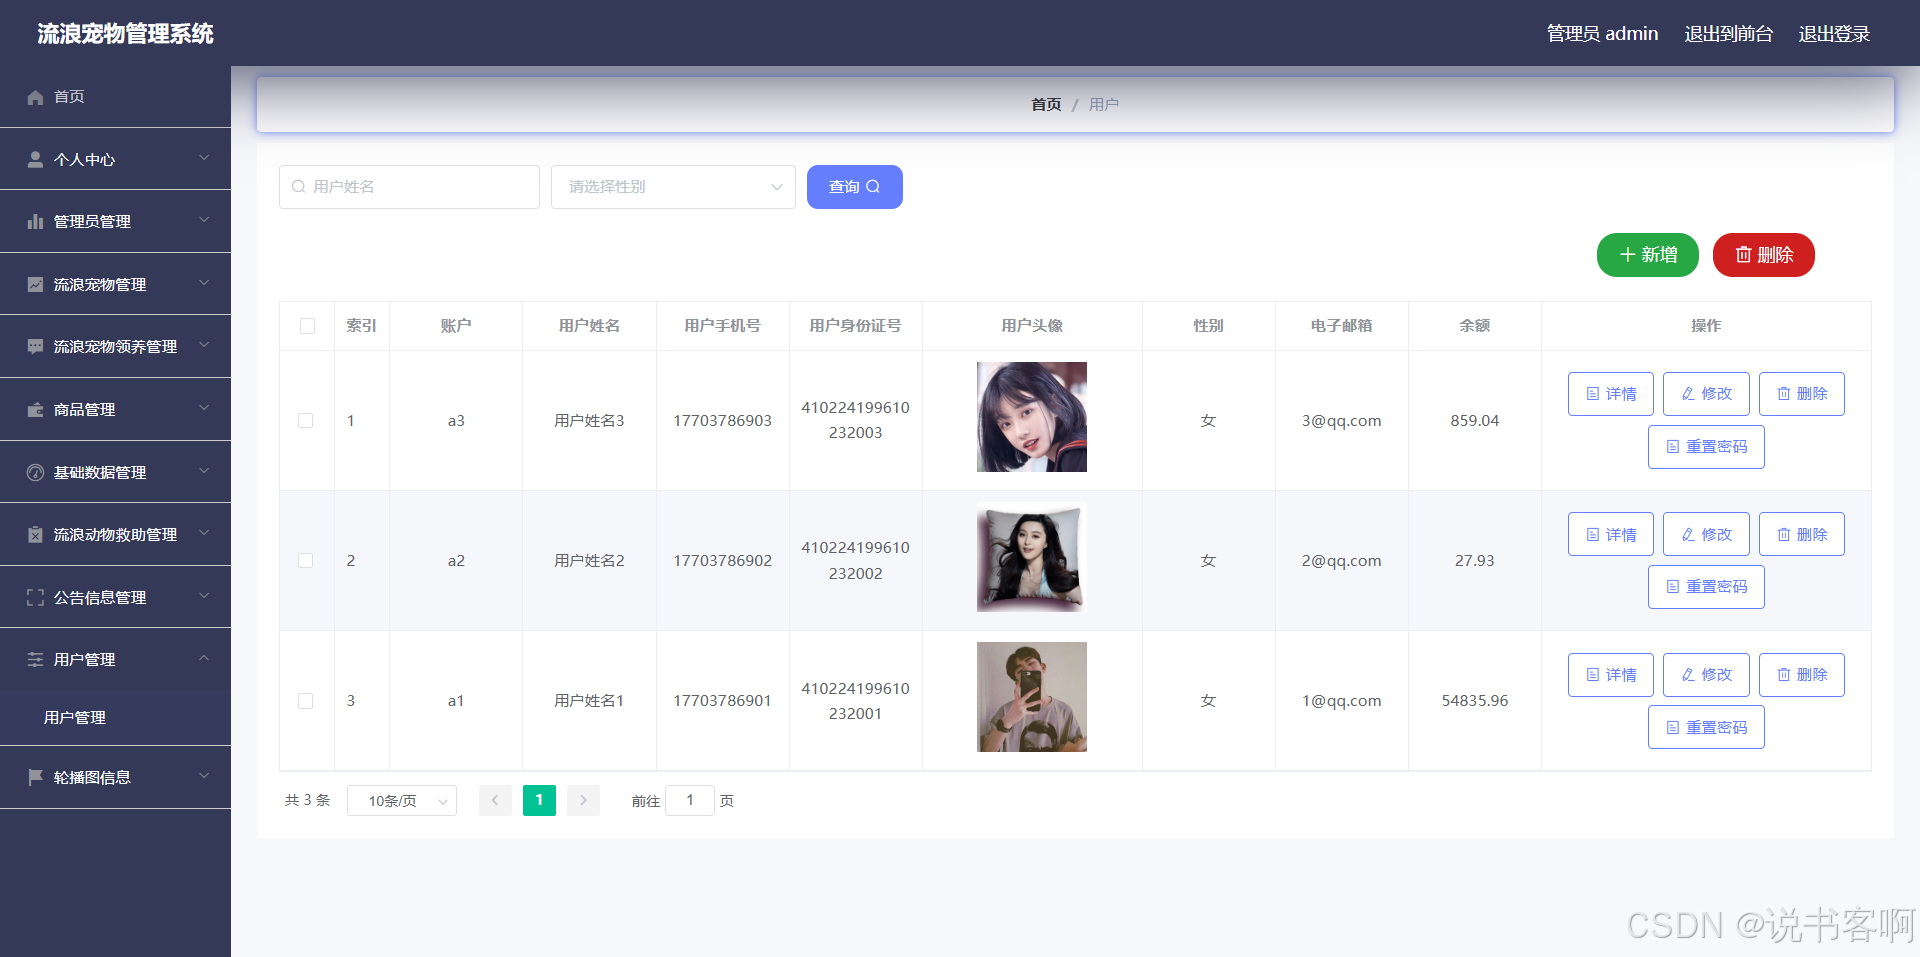1920x957 pixels.
Task: Tick the select-all checkbox in the table header
Action: (x=307, y=326)
